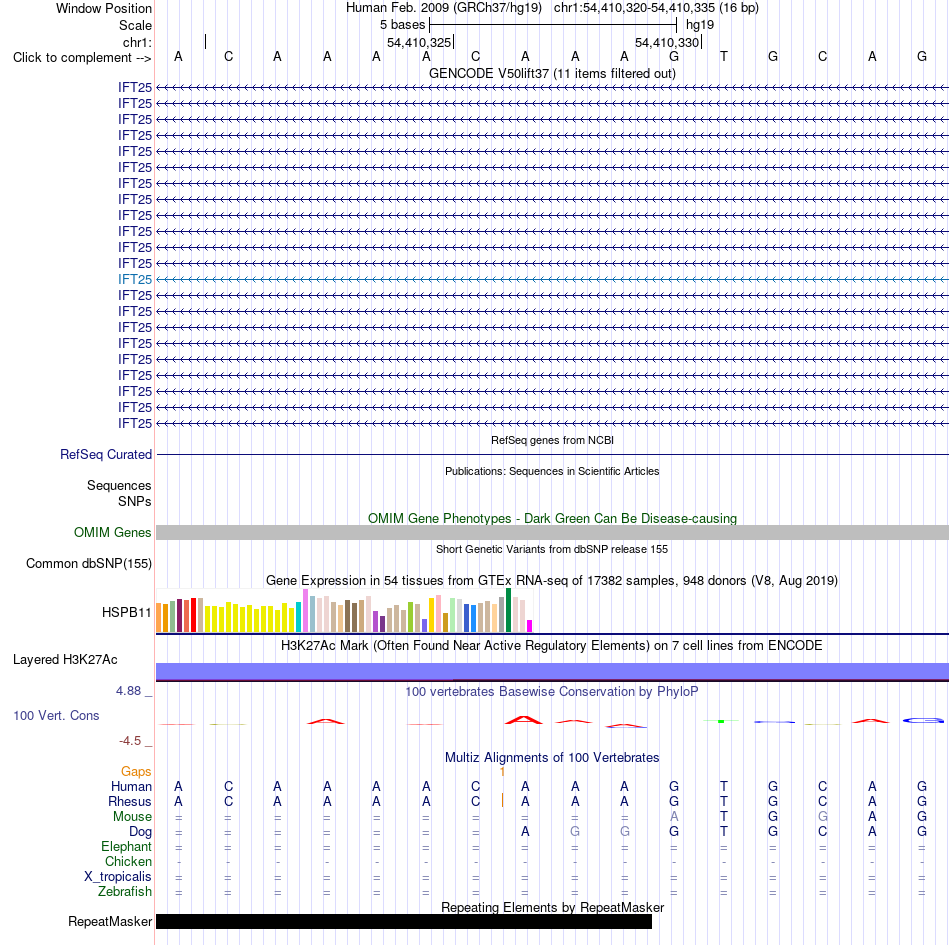Viewport: 950px width, 945px height.
Task: Click 'Short Genetic Variants from dbSNP release 155'
Action: click(552, 549)
